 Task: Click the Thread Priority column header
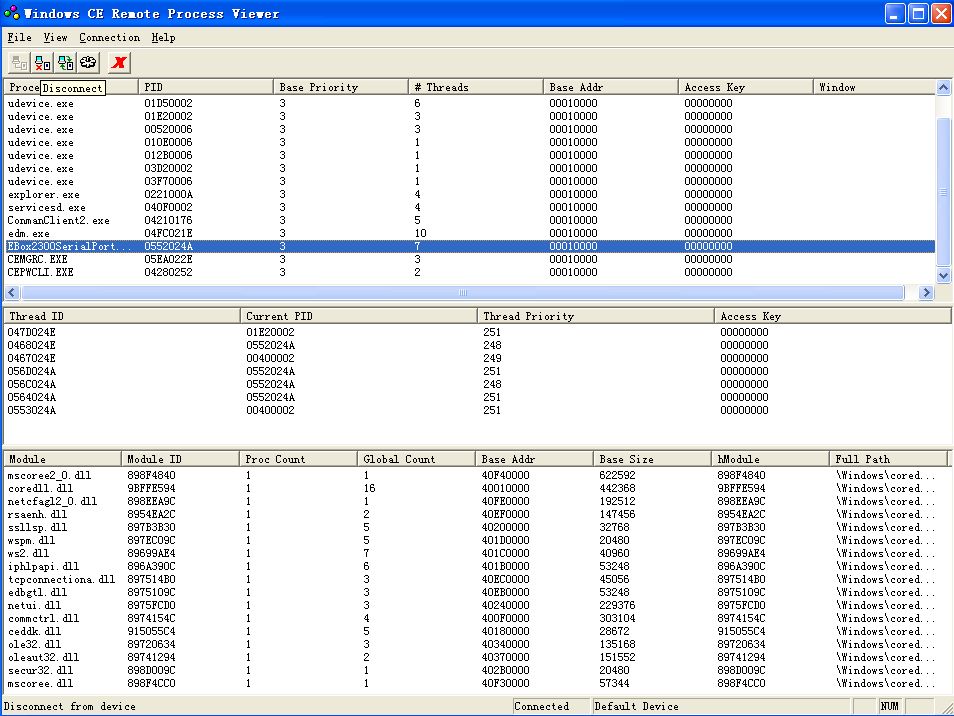[x=596, y=316]
